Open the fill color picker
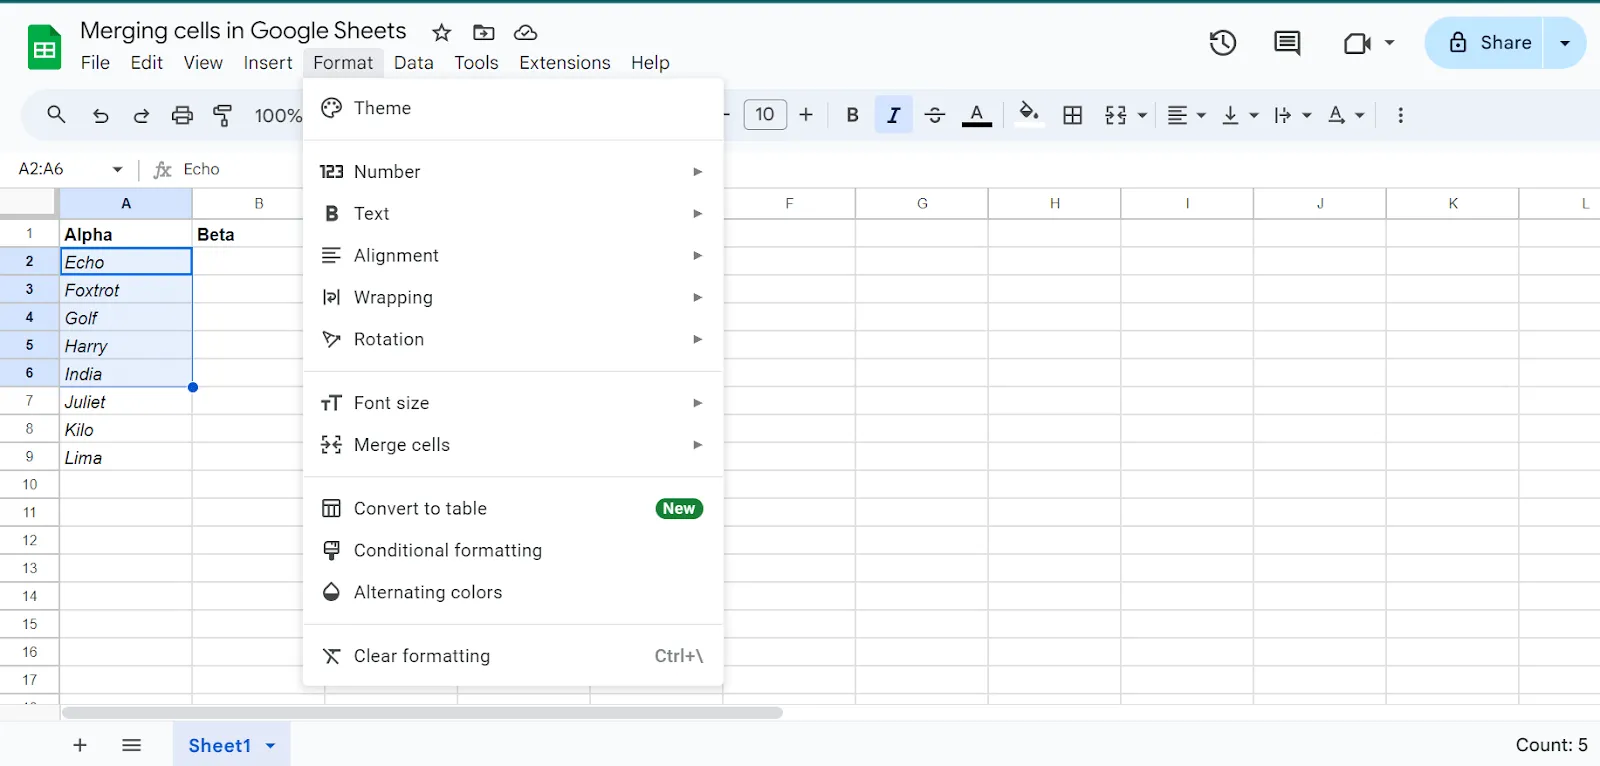This screenshot has width=1600, height=766. coord(1028,115)
